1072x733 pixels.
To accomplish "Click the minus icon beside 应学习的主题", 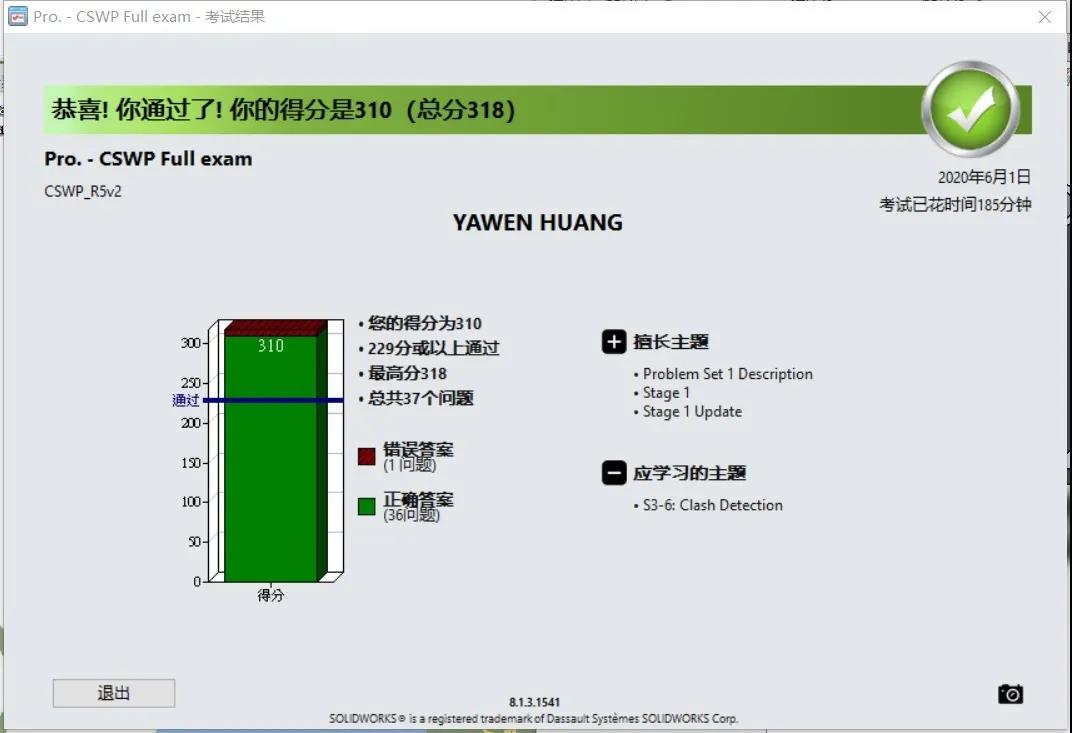I will pos(614,473).
